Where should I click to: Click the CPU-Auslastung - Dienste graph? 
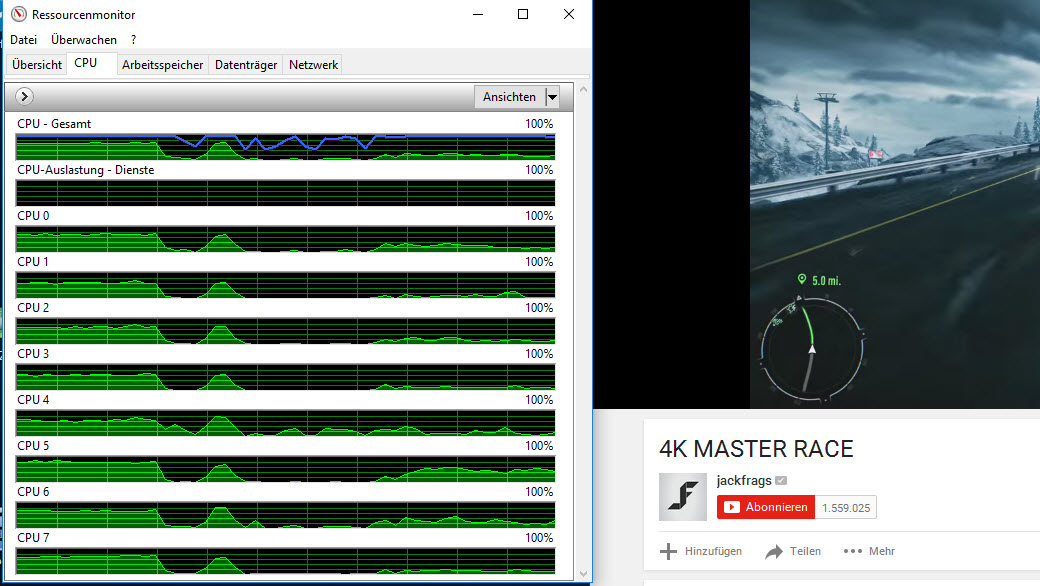pyautogui.click(x=285, y=193)
